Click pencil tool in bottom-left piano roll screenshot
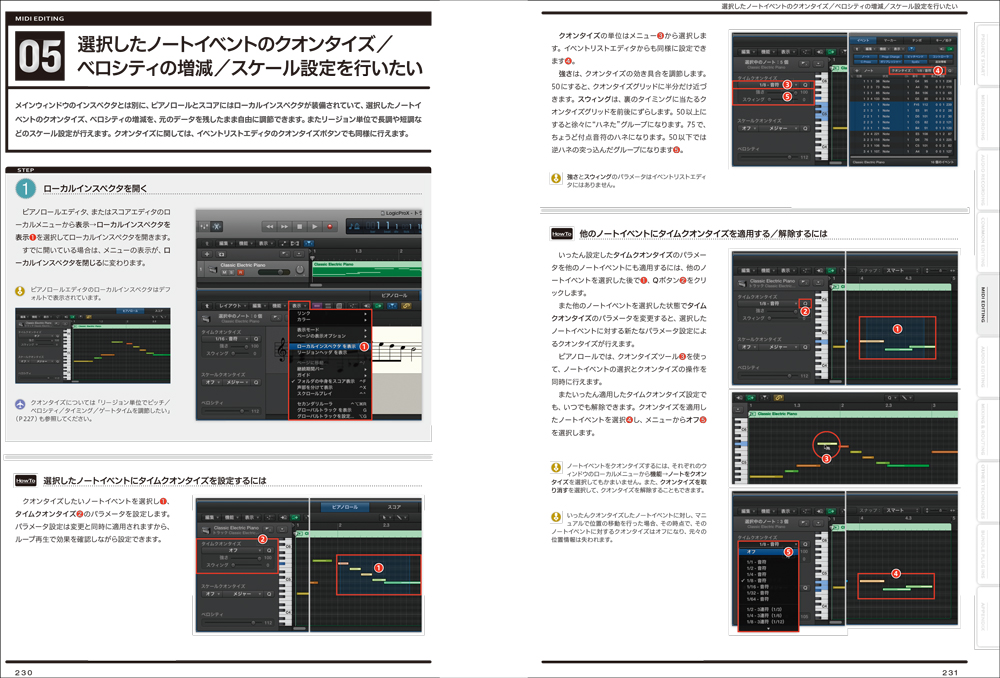Screen dimensions: 1000x678 click(399, 517)
